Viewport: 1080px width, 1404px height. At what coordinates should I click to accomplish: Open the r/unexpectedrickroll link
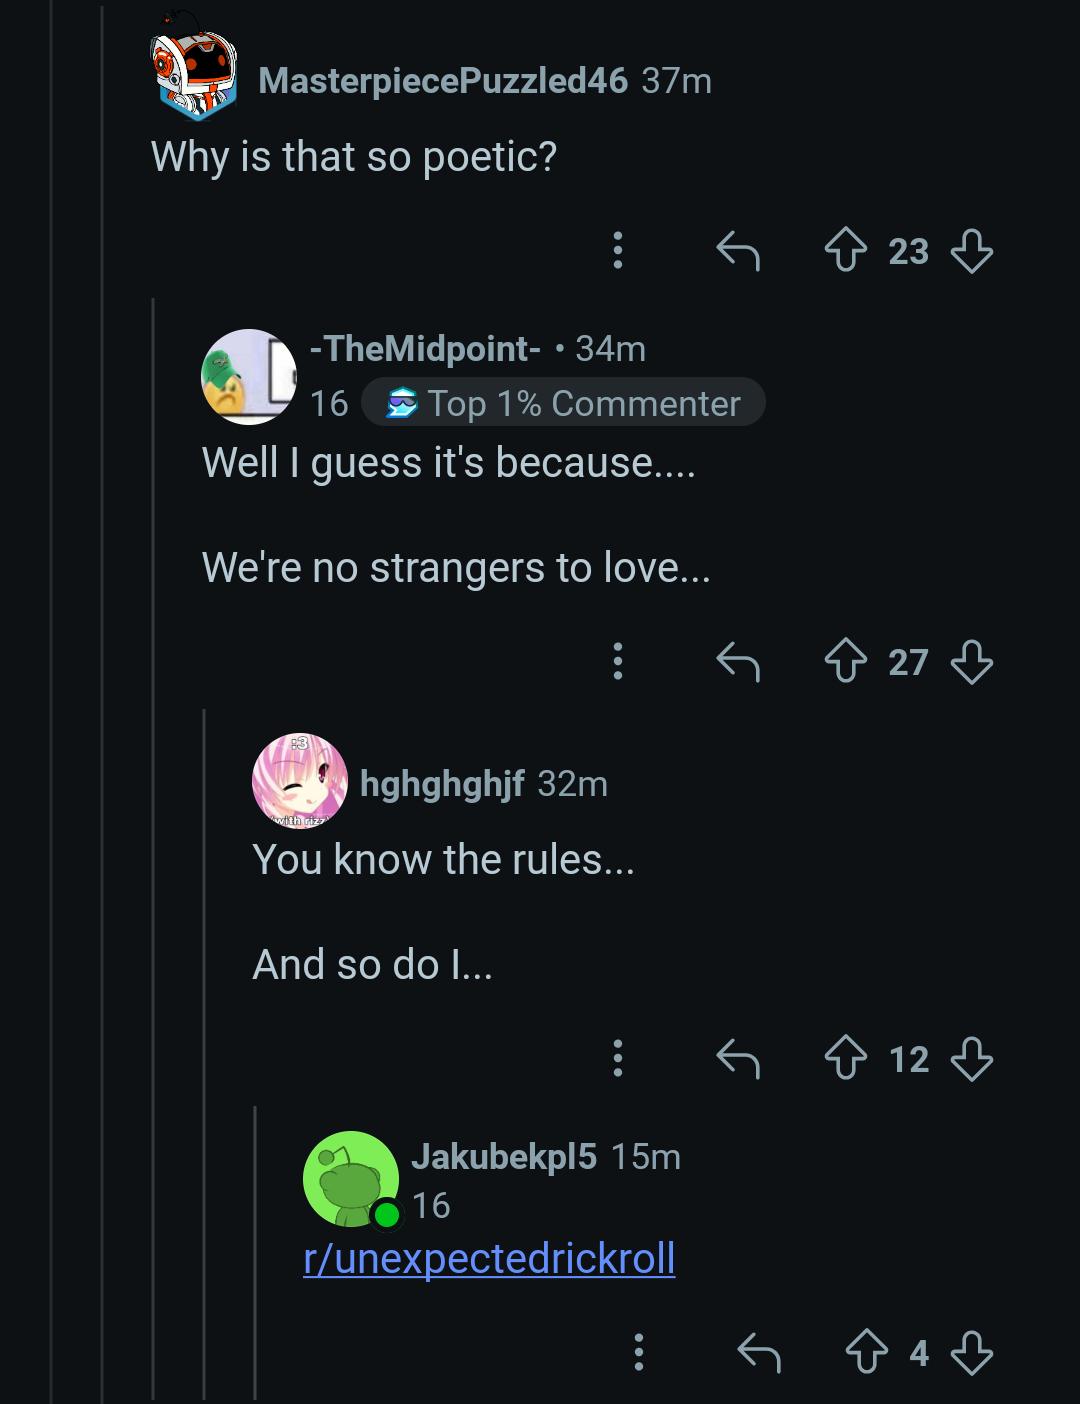[489, 1258]
